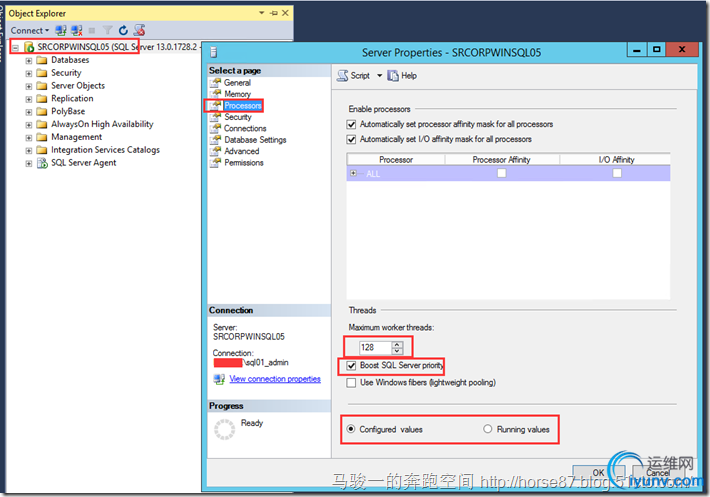The height and width of the screenshot is (497, 710).
Task: Maximize the Server Properties window
Action: tap(656, 49)
